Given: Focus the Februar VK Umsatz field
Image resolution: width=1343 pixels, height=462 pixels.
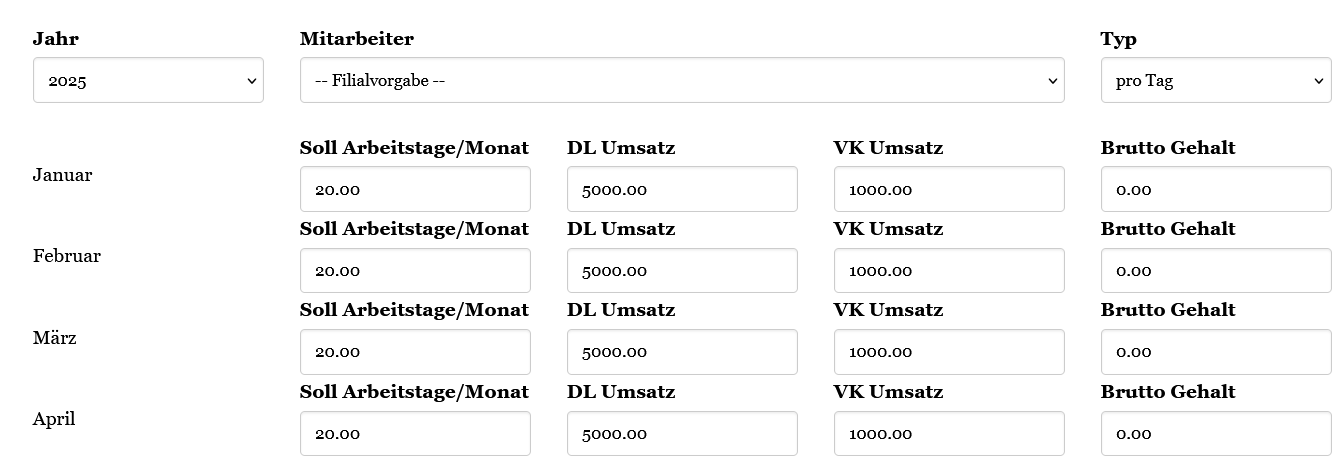Looking at the screenshot, I should point(948,270).
